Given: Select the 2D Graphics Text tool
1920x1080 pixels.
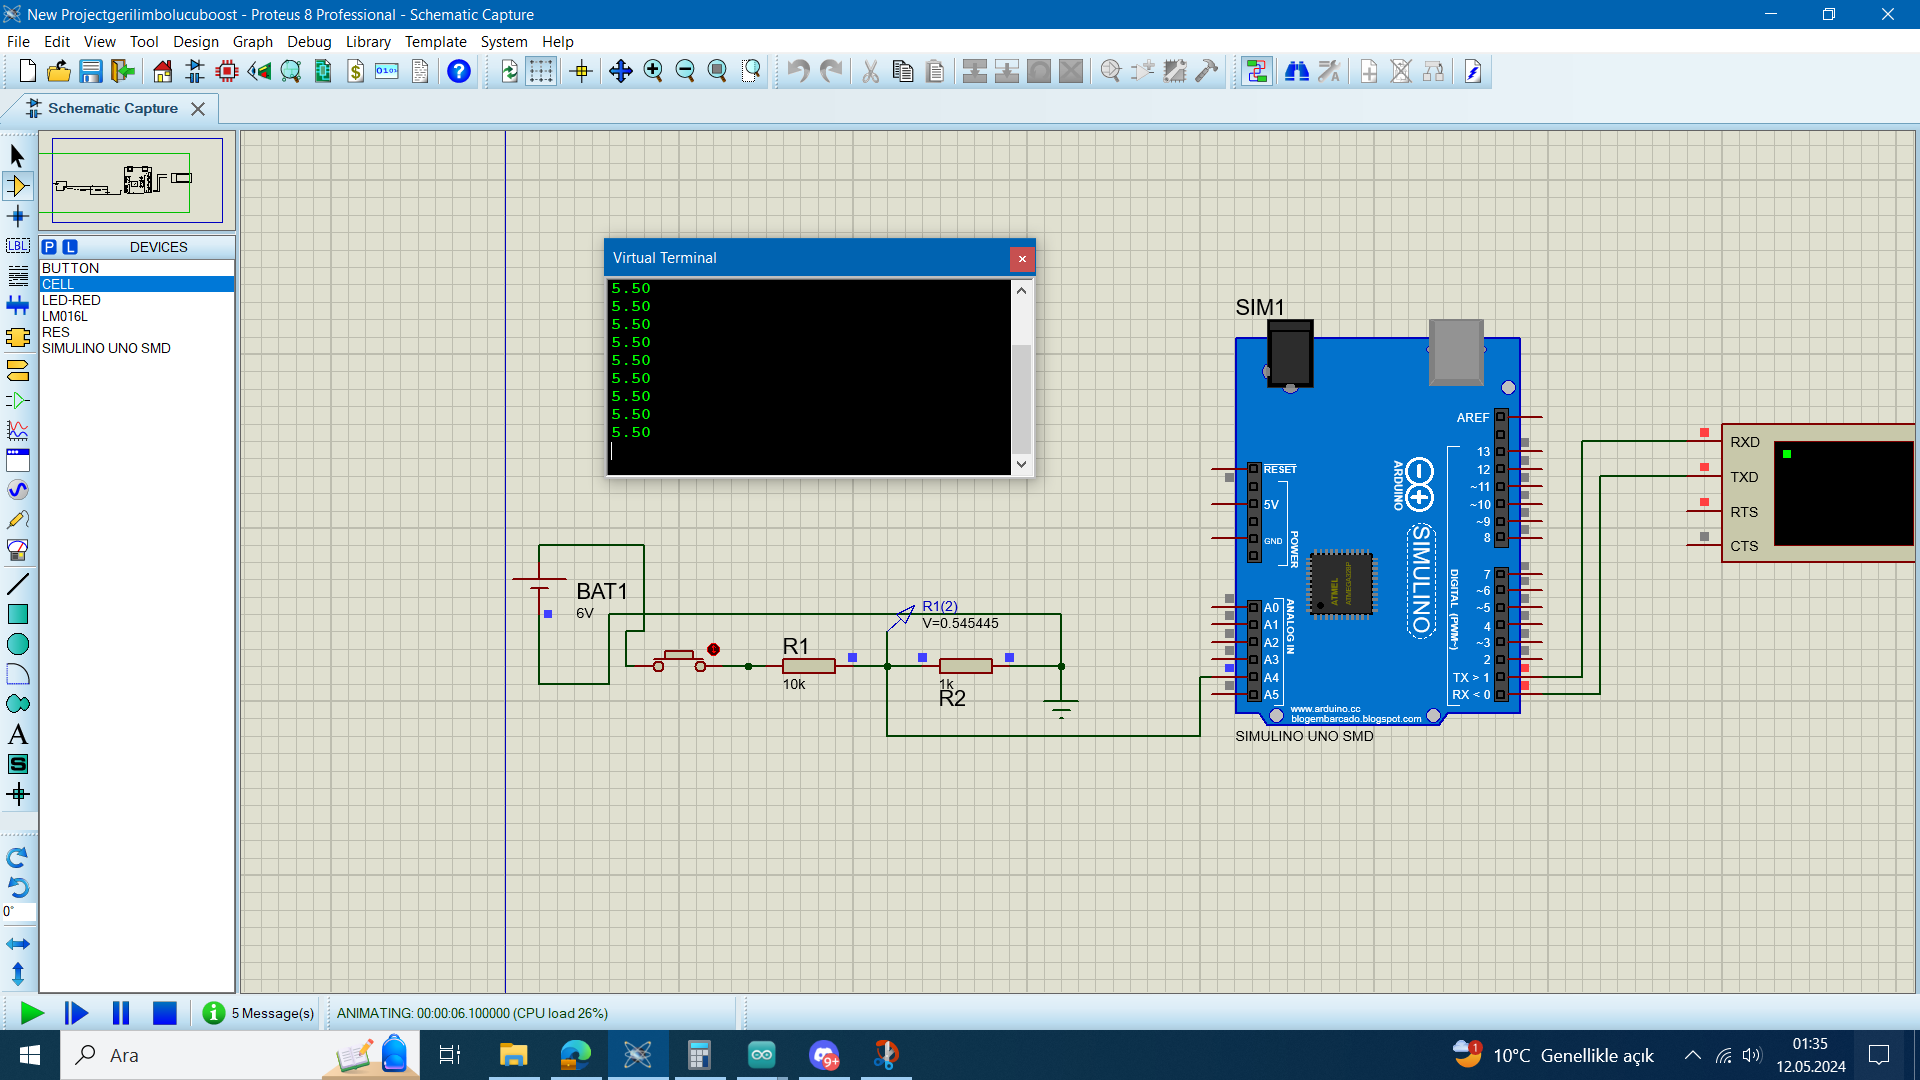Looking at the screenshot, I should click(17, 734).
